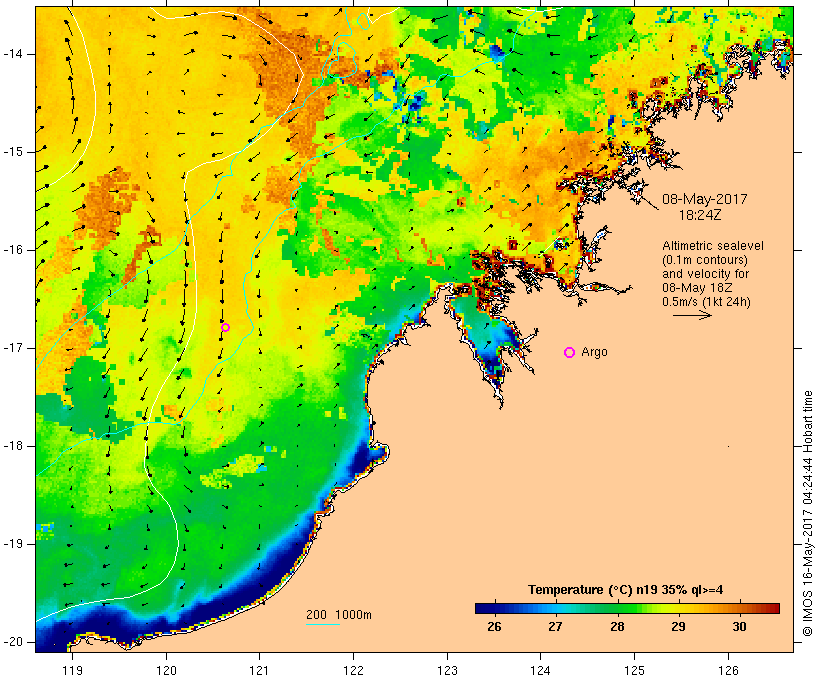820x680 pixels.
Task: Click the 'Temperature (°C) n19 35% ql>=4' title
Action: (x=625, y=590)
